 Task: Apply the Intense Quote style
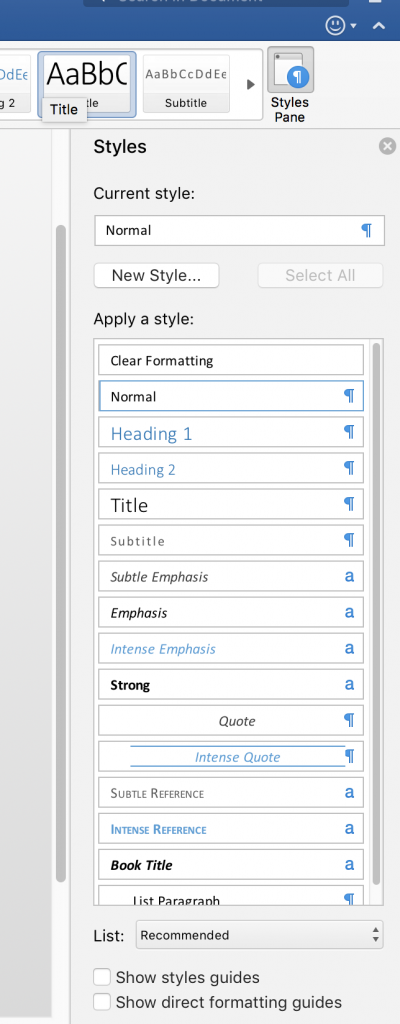[x=231, y=756]
